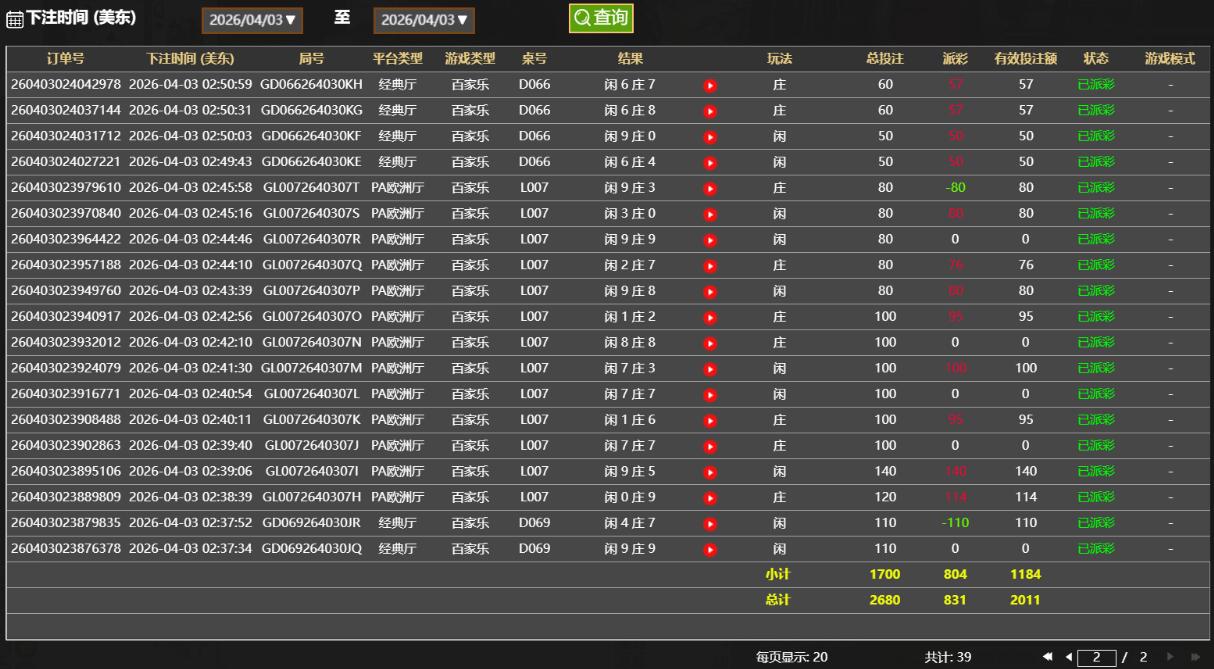Play replay for round GD066264030KH
Viewport: 1214px width, 669px height.
pos(710,85)
